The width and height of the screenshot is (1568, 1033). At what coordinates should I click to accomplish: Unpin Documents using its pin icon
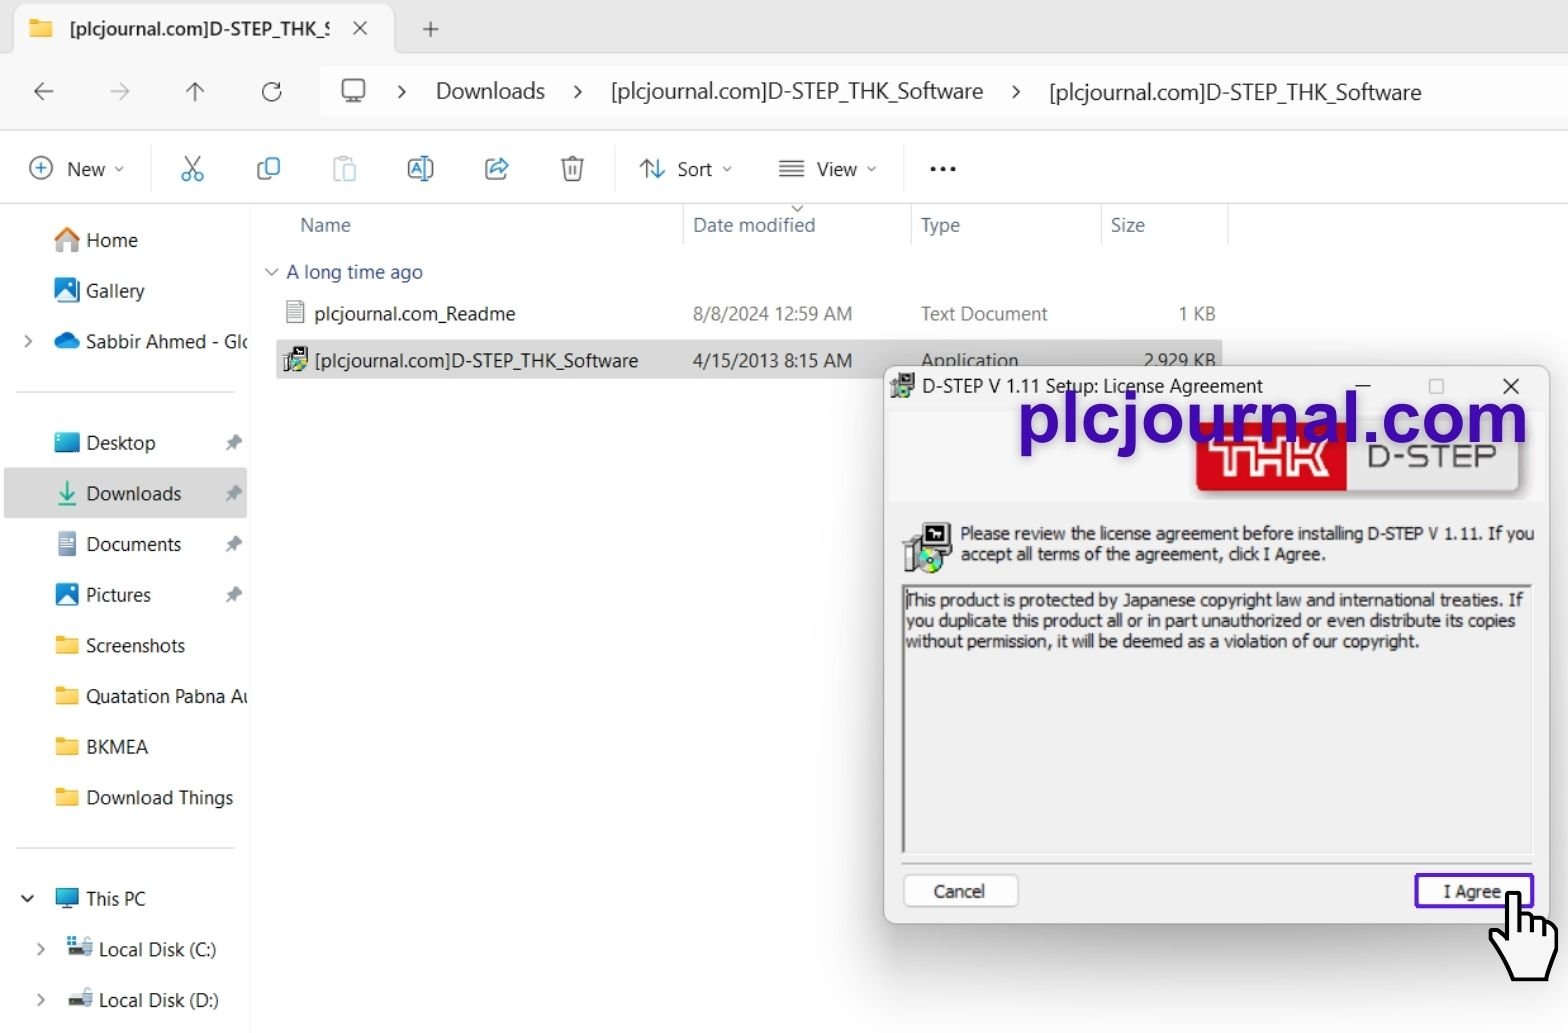233,544
